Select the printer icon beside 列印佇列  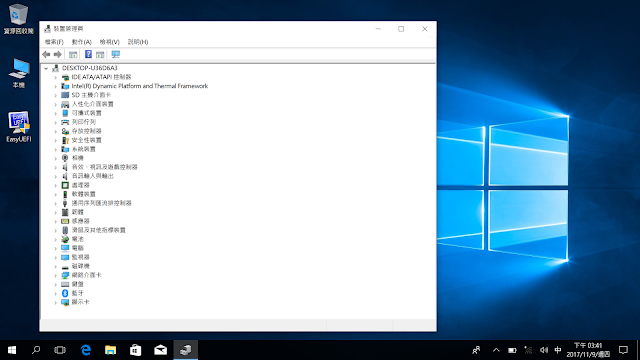[x=65, y=122]
